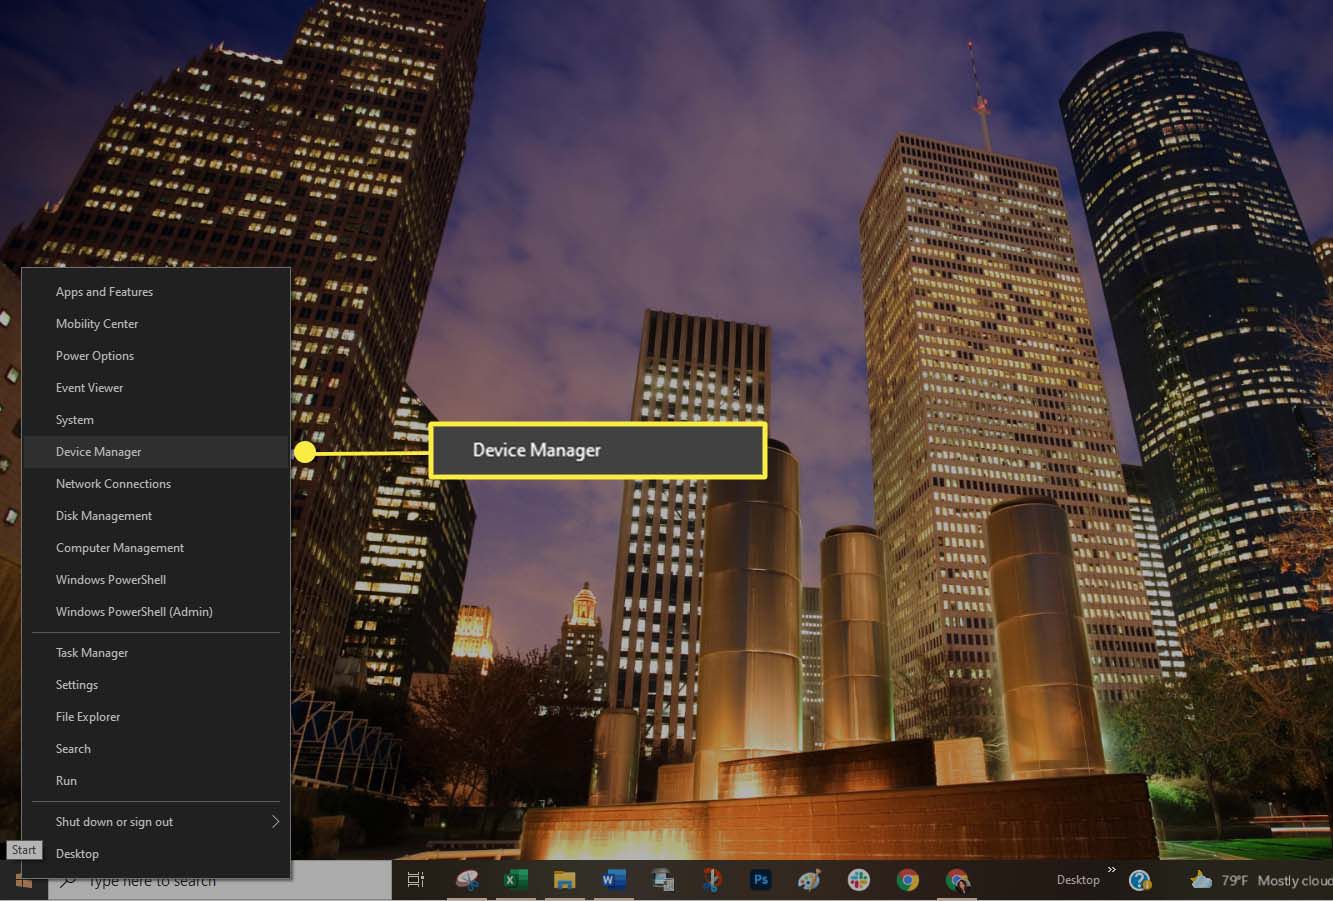Launch Windows PowerShell (Admin)
Image resolution: width=1333 pixels, height=901 pixels.
[156, 612]
